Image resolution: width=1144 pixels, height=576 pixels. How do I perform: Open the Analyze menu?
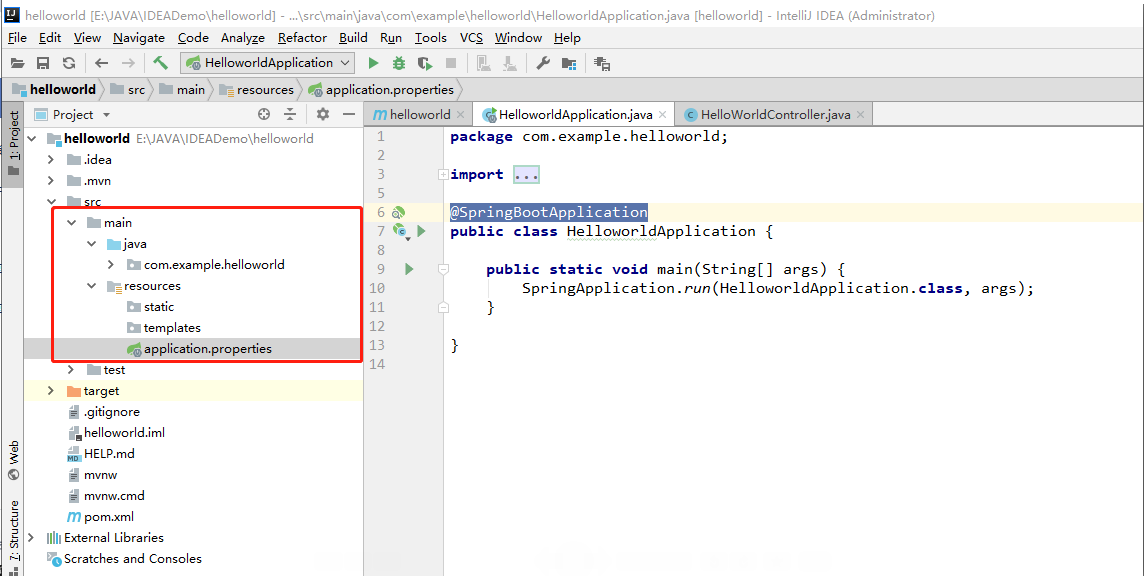click(243, 38)
